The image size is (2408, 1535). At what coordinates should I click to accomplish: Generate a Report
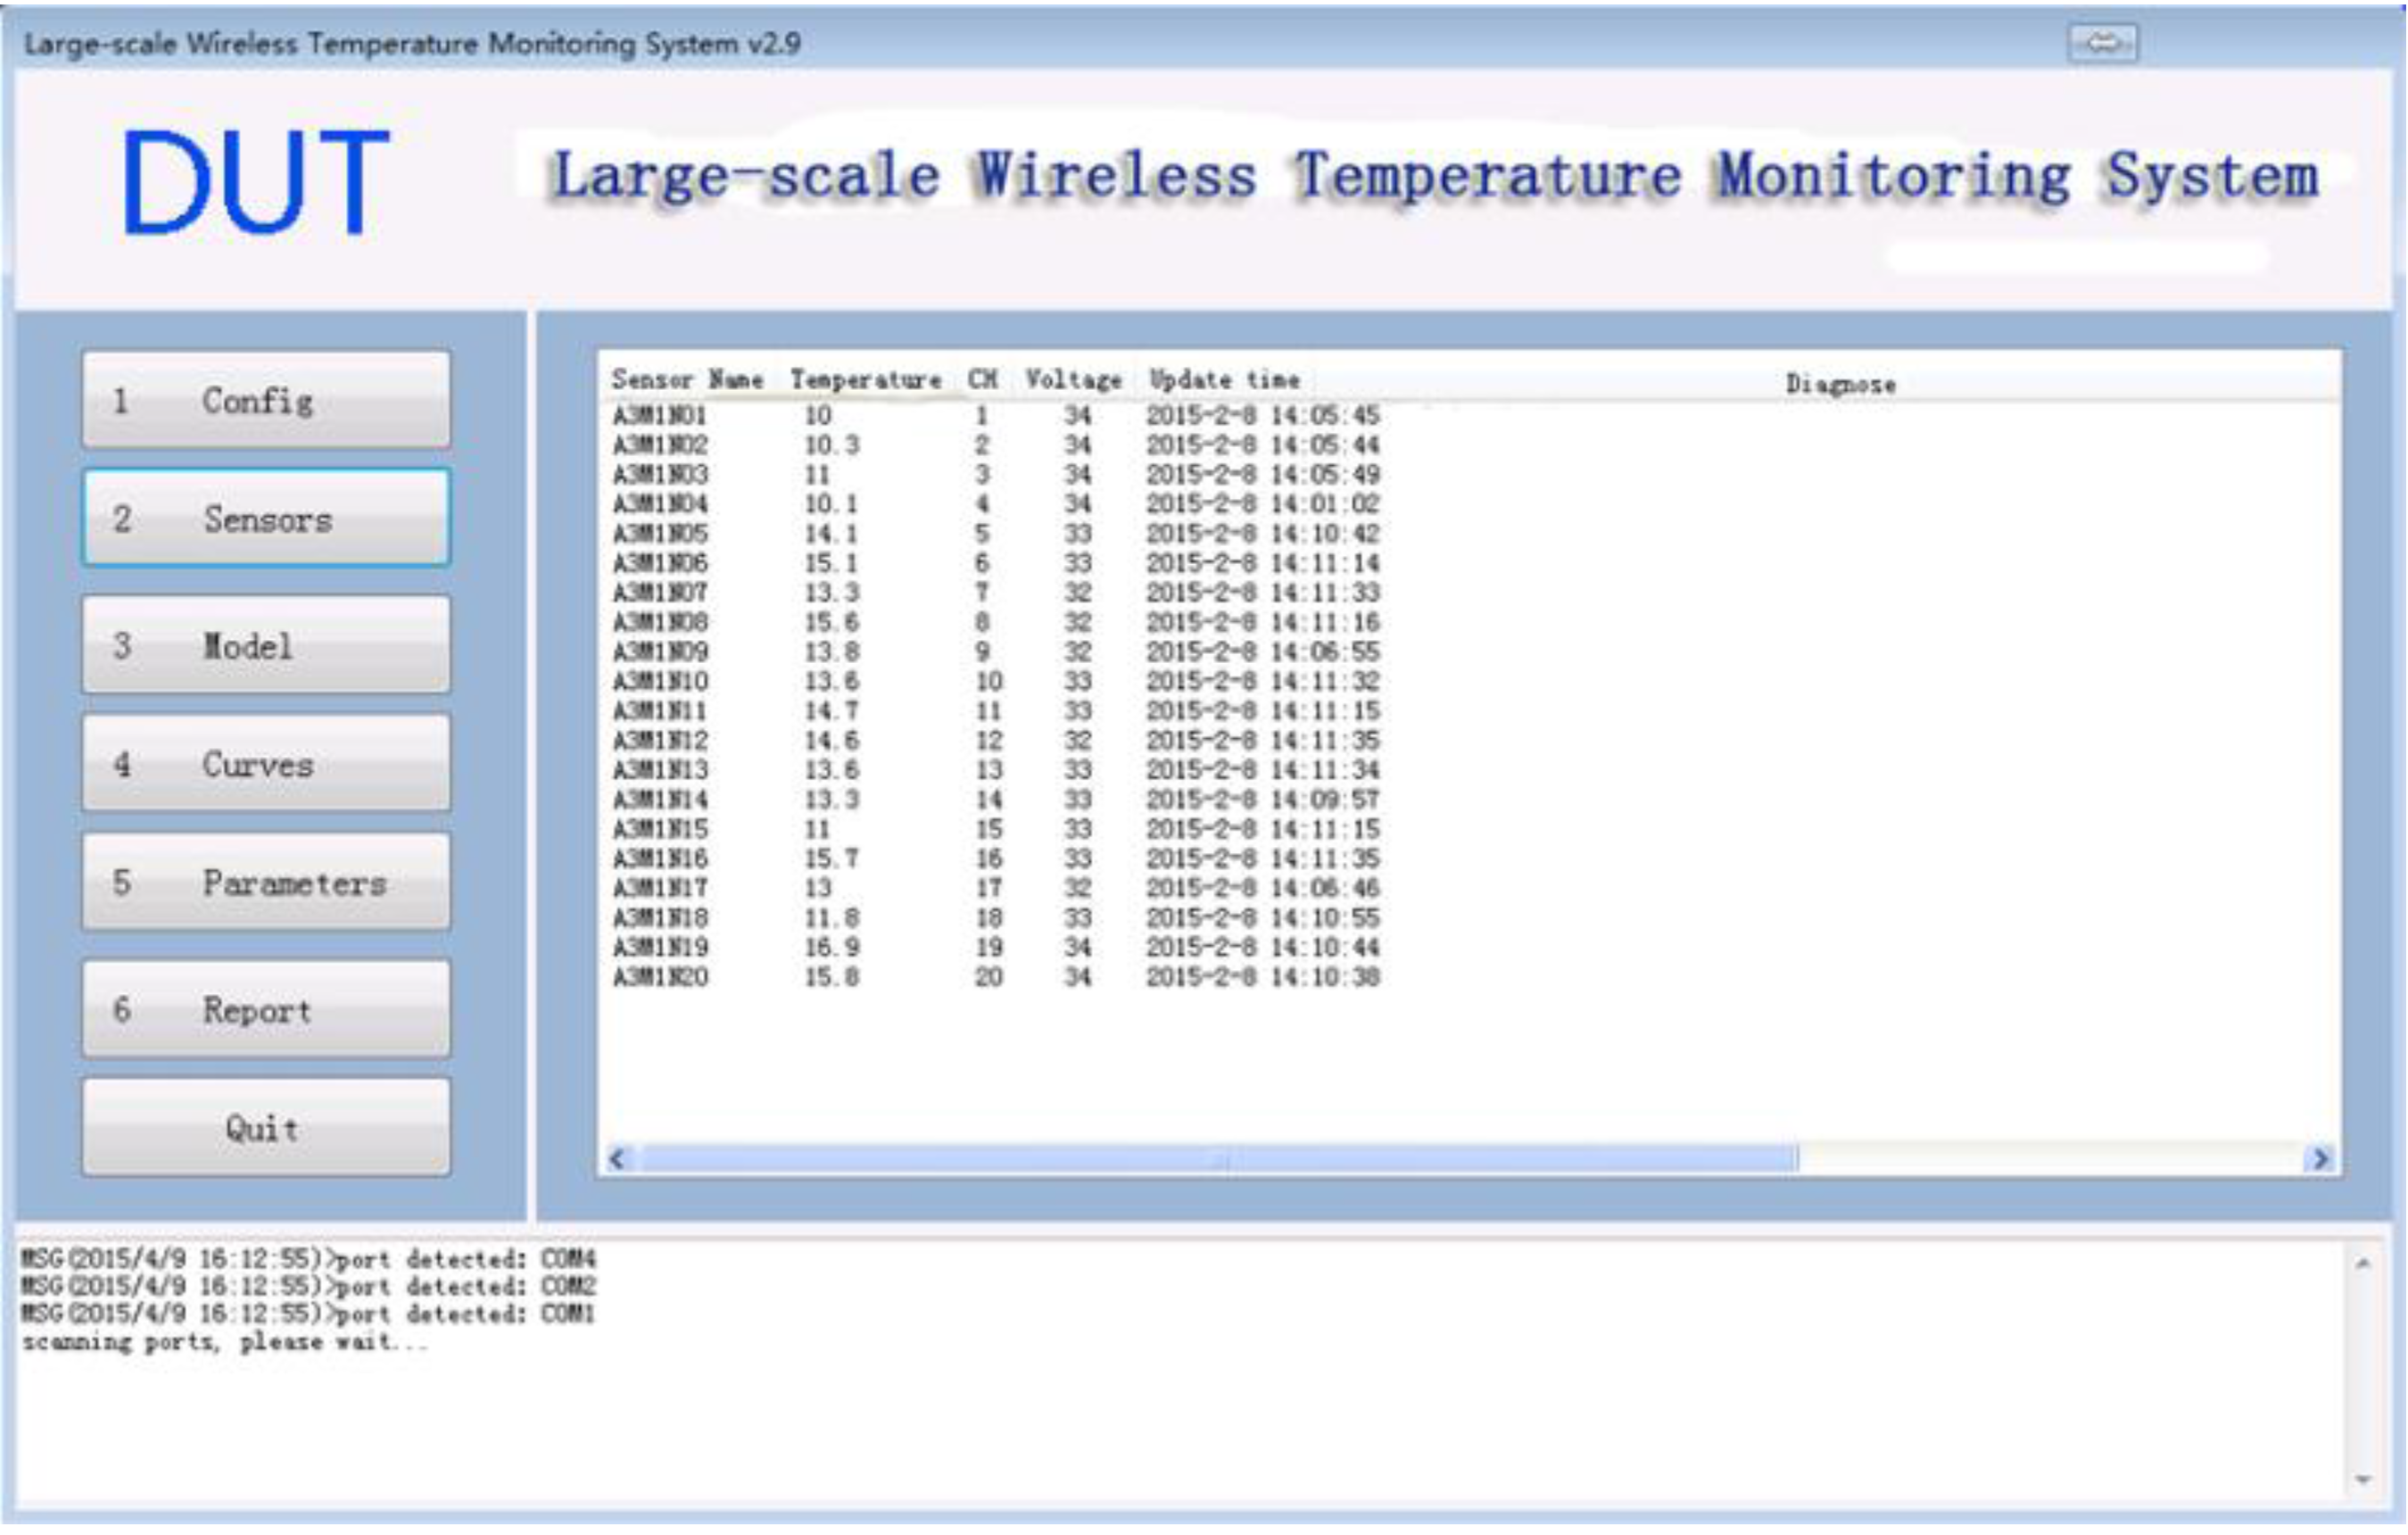pos(265,1011)
